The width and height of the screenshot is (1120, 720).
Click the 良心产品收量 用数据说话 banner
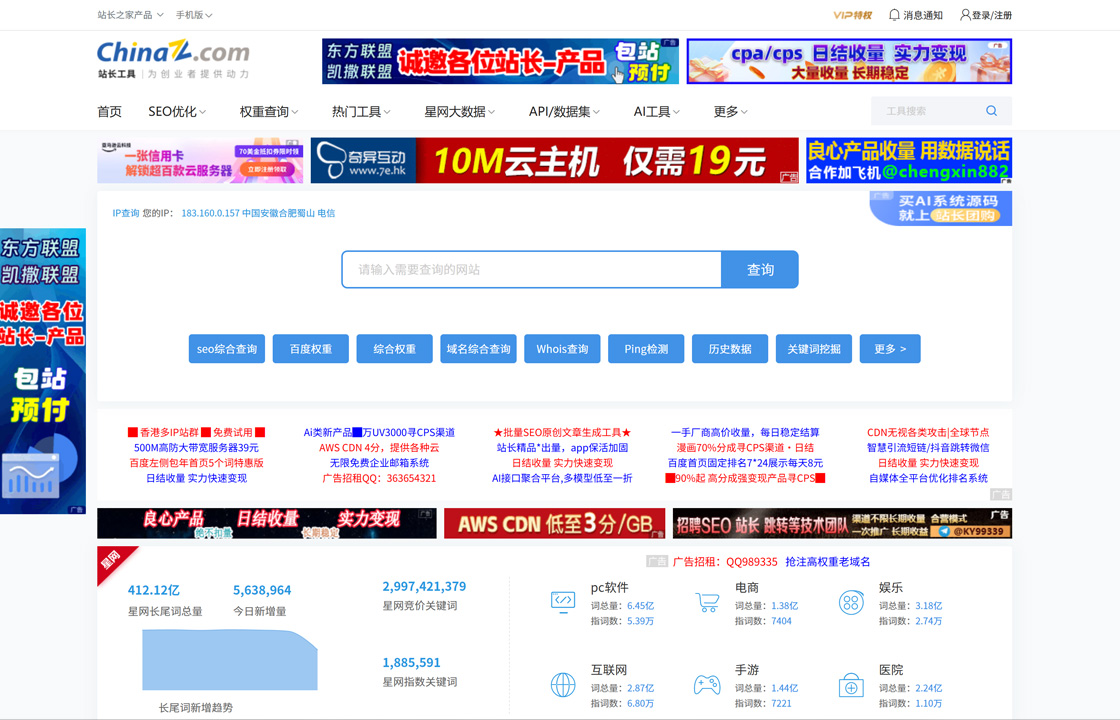tap(909, 161)
